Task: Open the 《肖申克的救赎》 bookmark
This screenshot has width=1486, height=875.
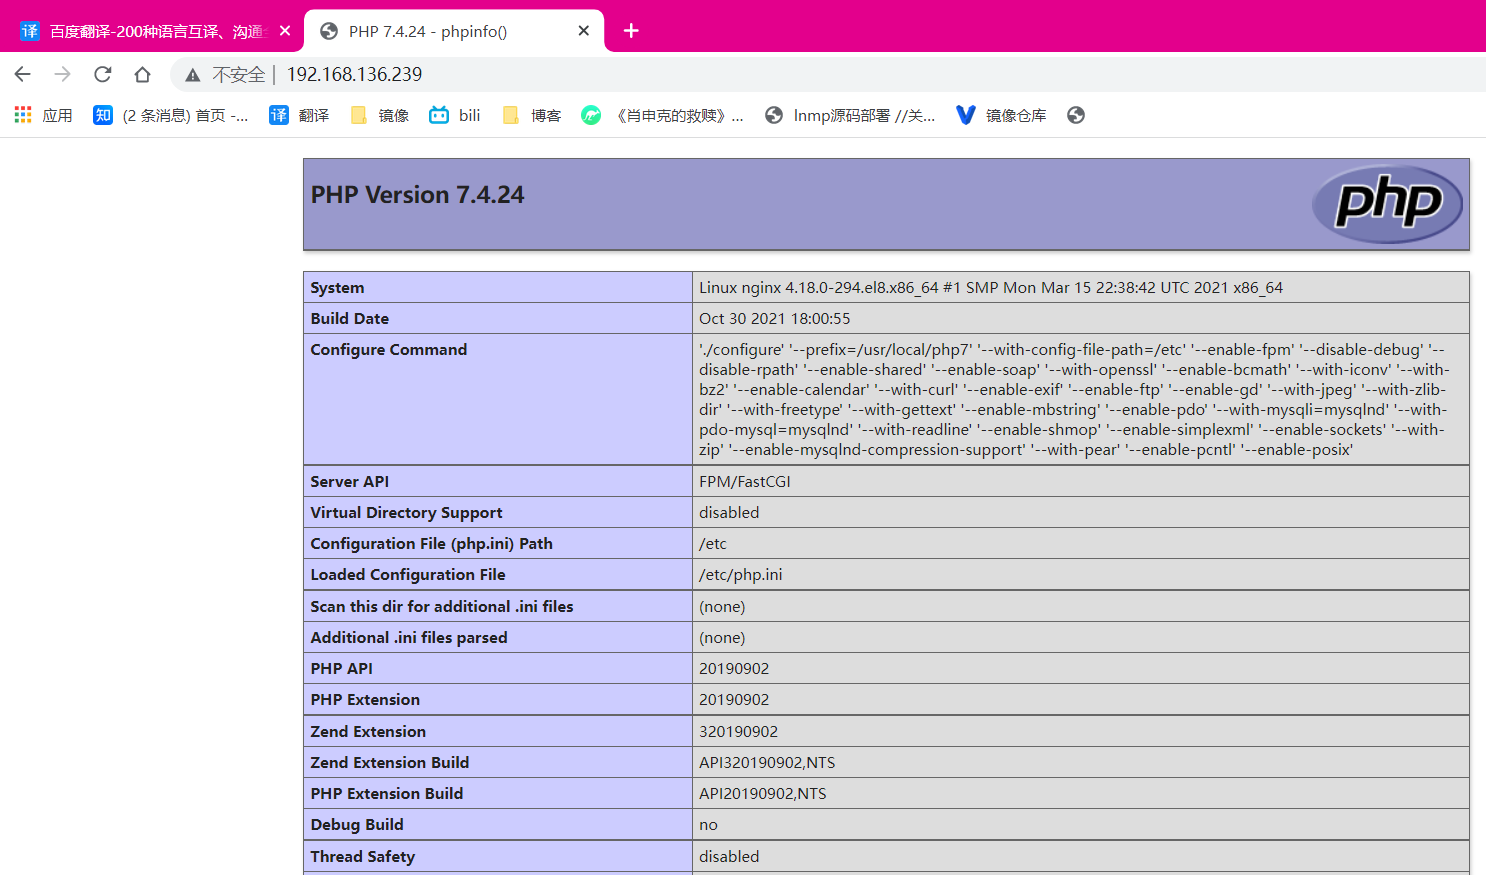Action: click(x=663, y=115)
